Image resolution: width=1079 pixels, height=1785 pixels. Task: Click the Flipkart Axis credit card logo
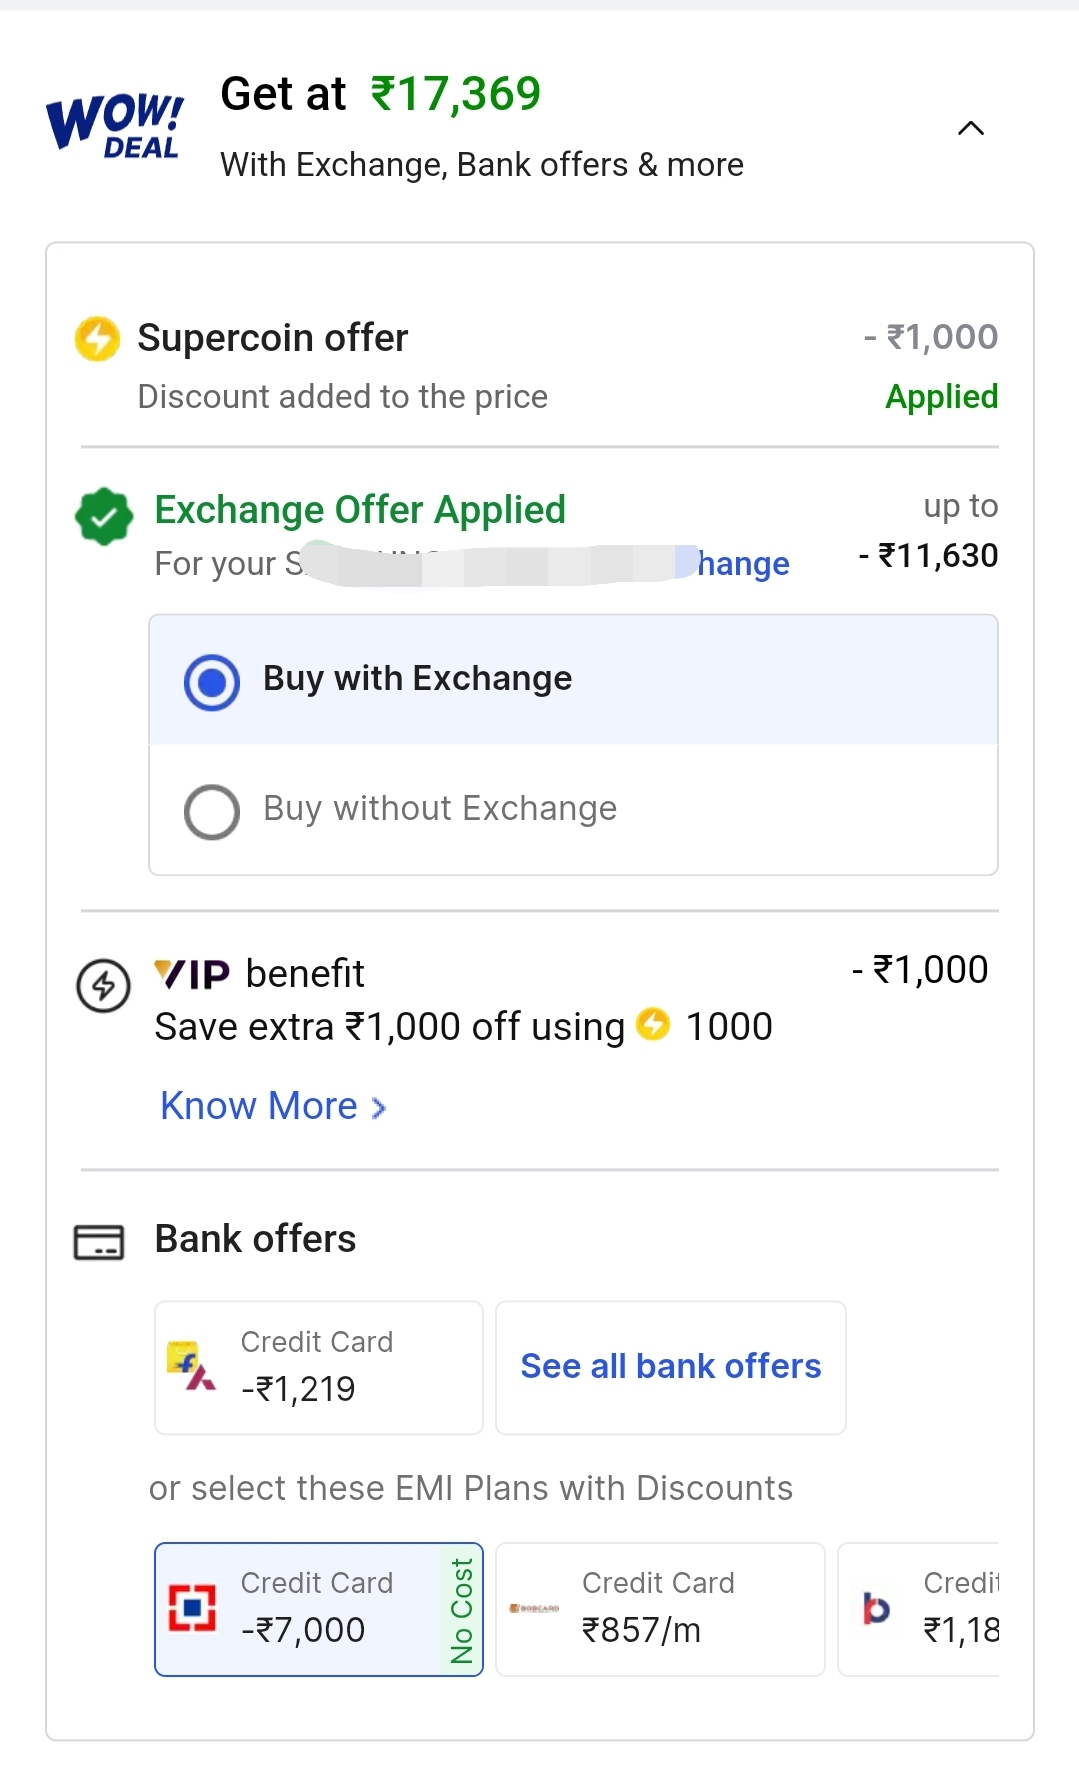192,1366
